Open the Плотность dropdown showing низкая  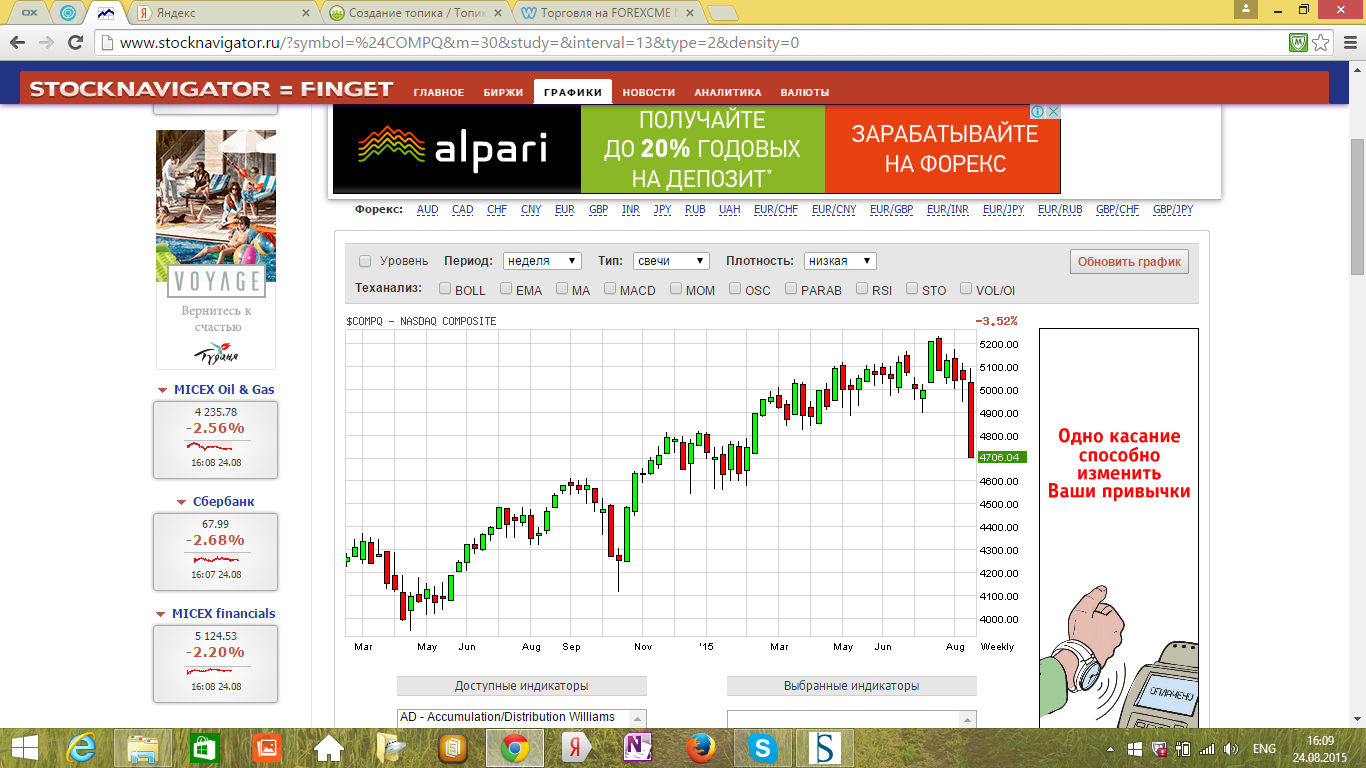click(840, 261)
